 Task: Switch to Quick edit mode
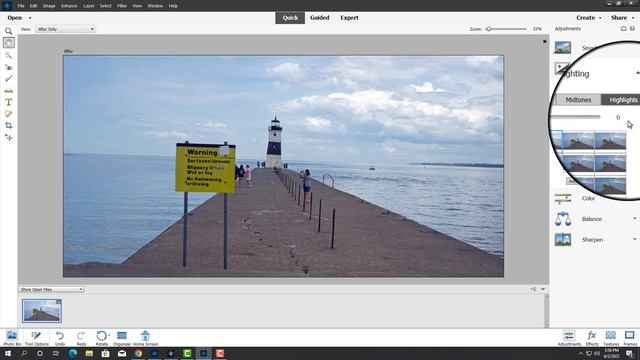tap(290, 18)
